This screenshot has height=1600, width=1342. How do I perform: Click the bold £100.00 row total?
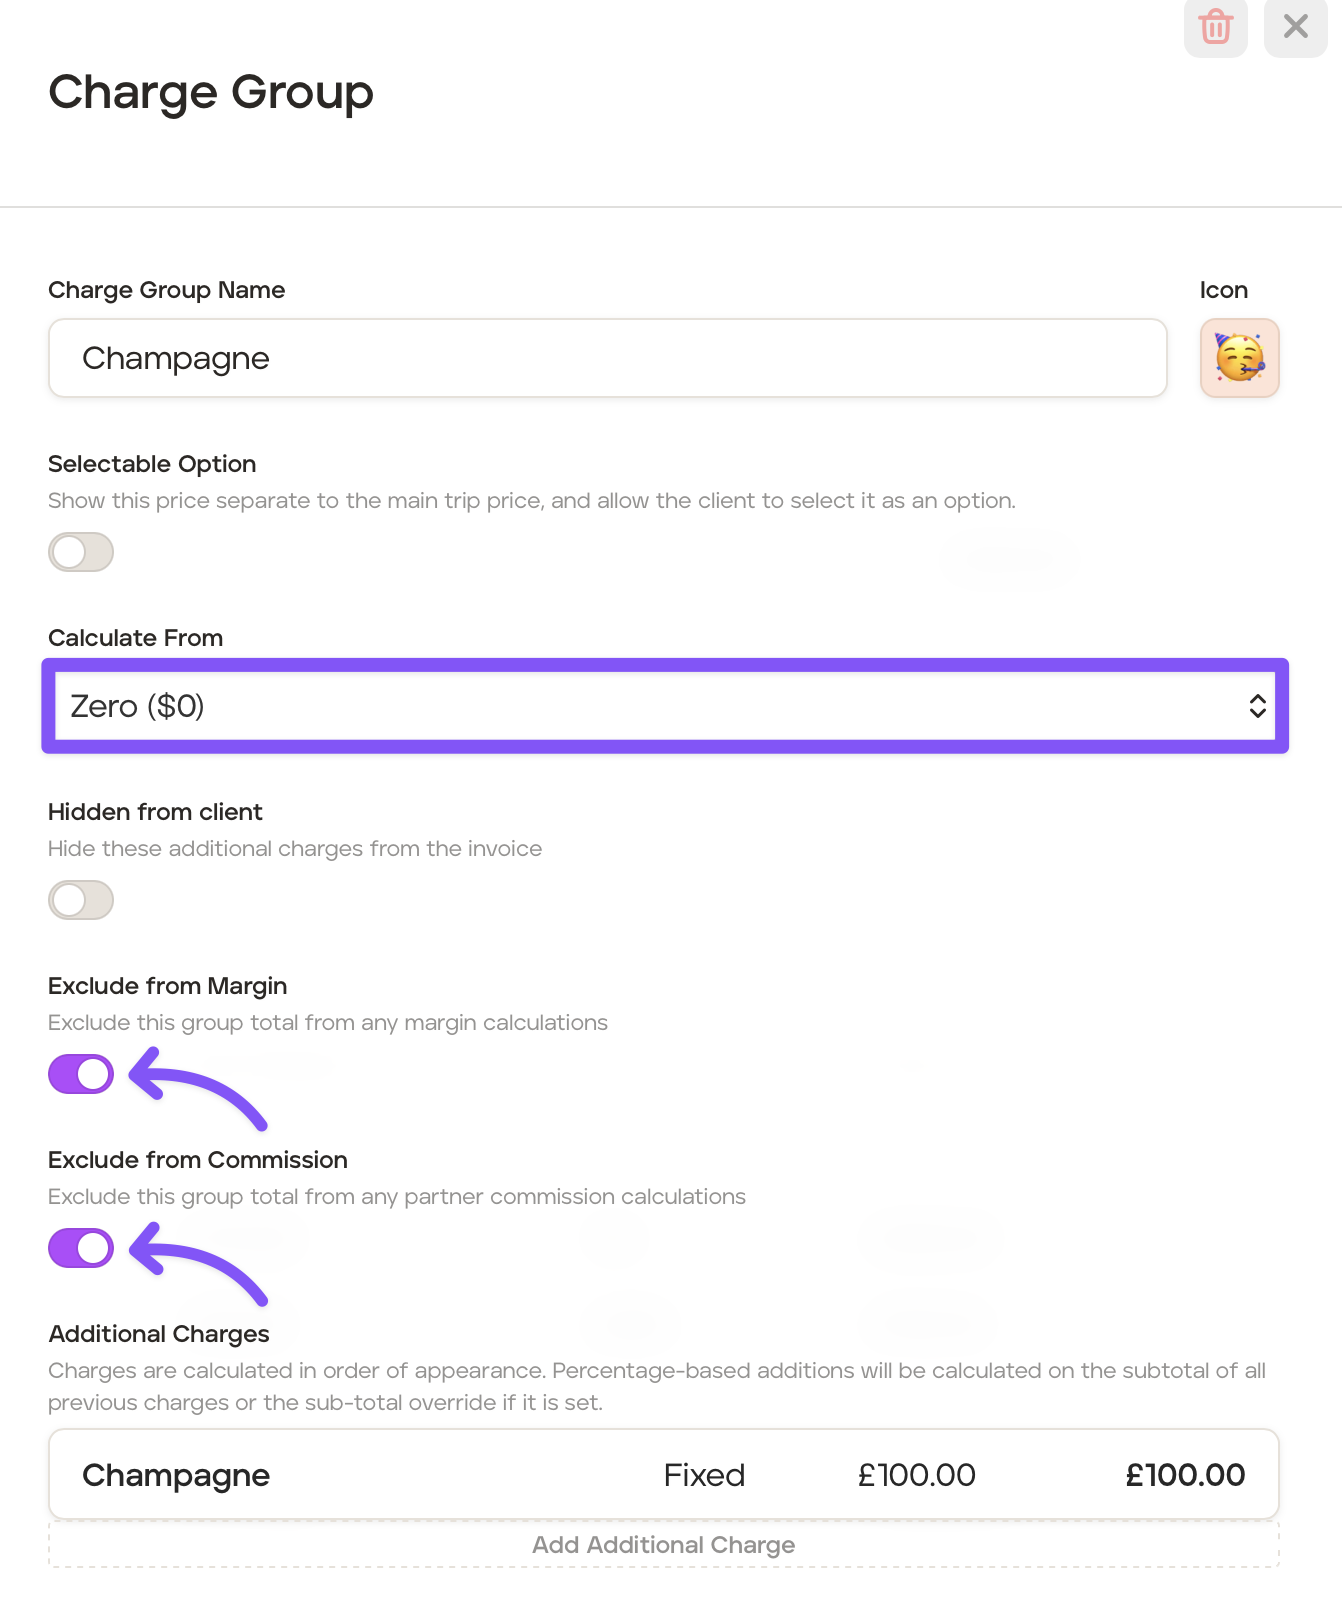(1185, 1475)
